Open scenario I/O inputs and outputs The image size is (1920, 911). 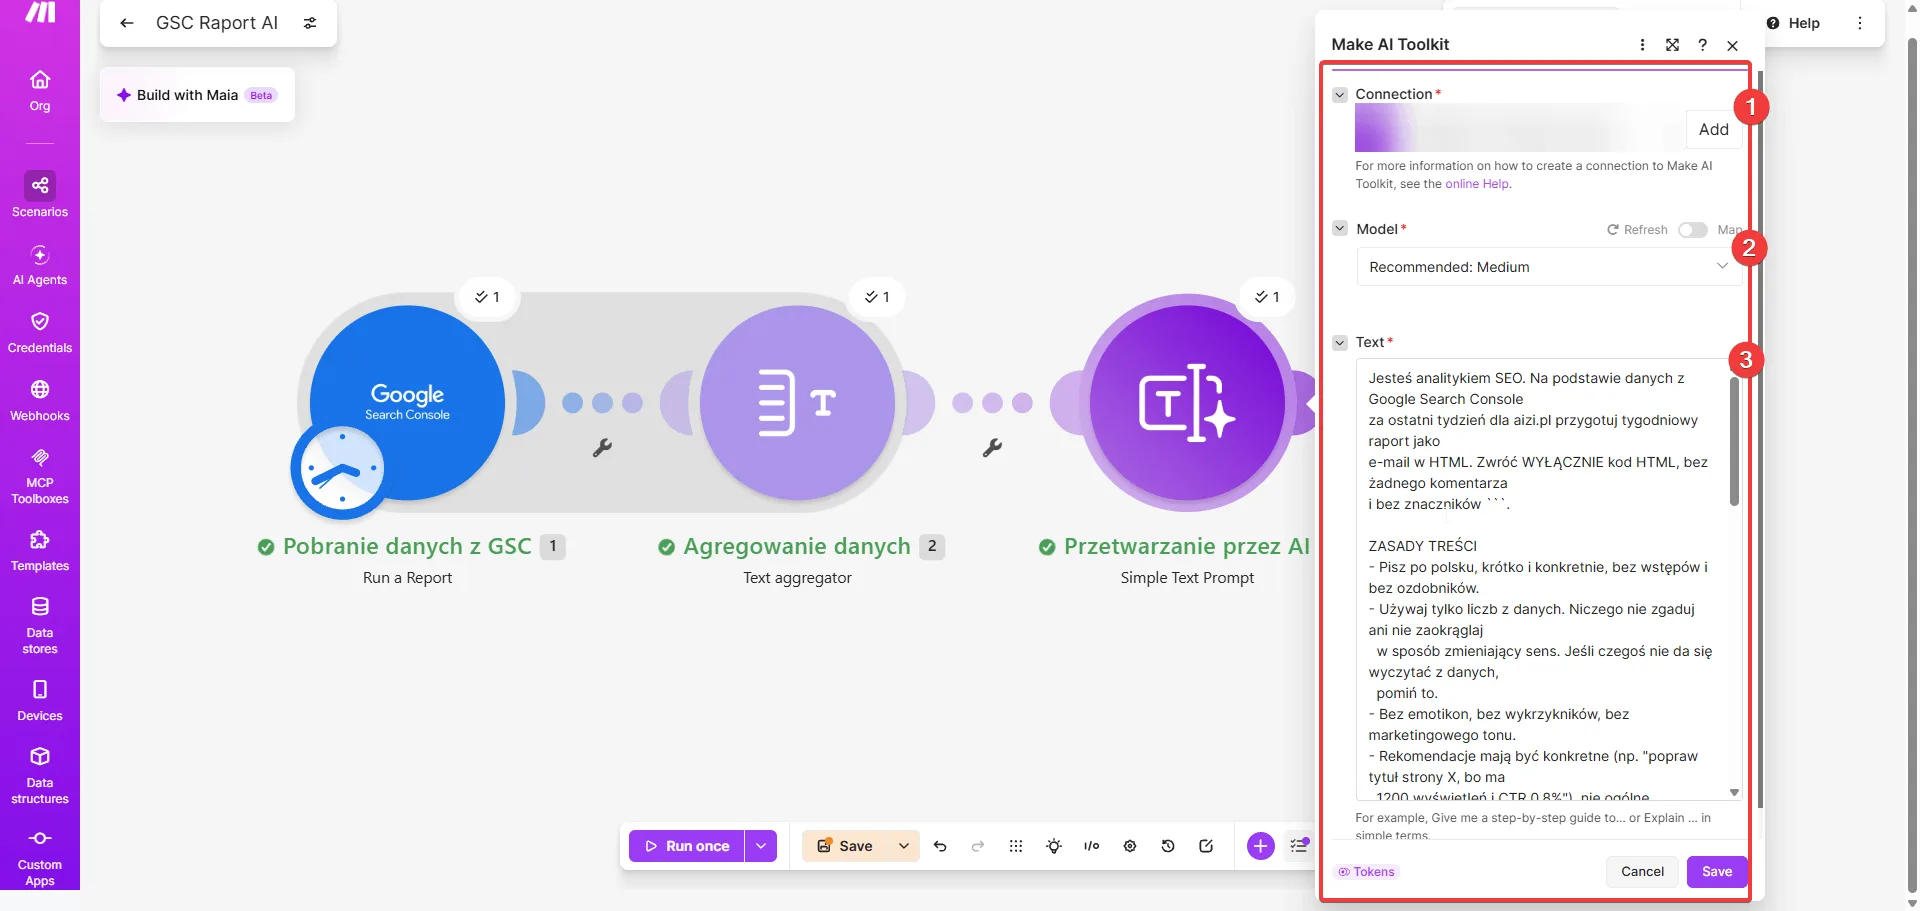point(1092,846)
